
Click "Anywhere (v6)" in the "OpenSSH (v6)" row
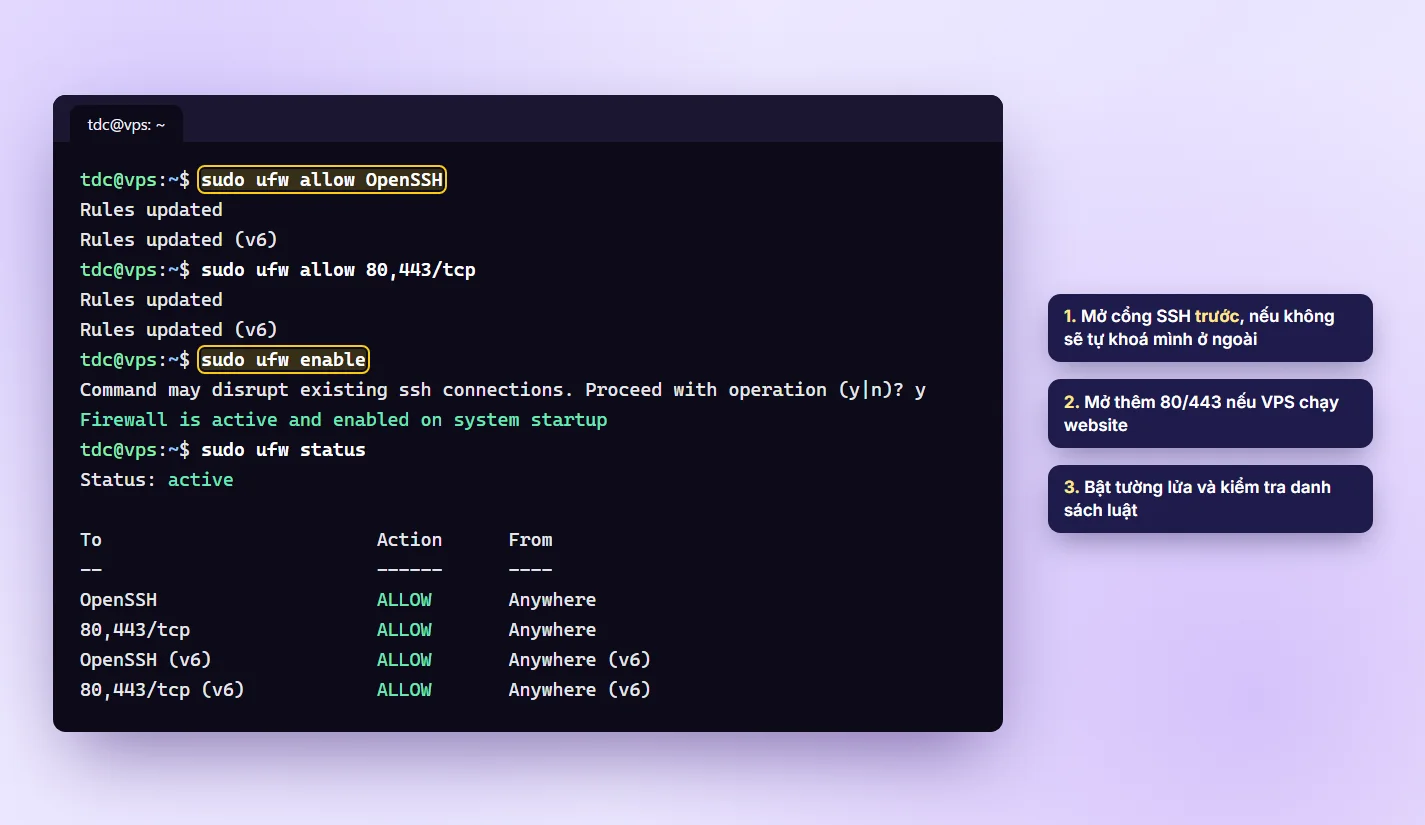tap(580, 660)
